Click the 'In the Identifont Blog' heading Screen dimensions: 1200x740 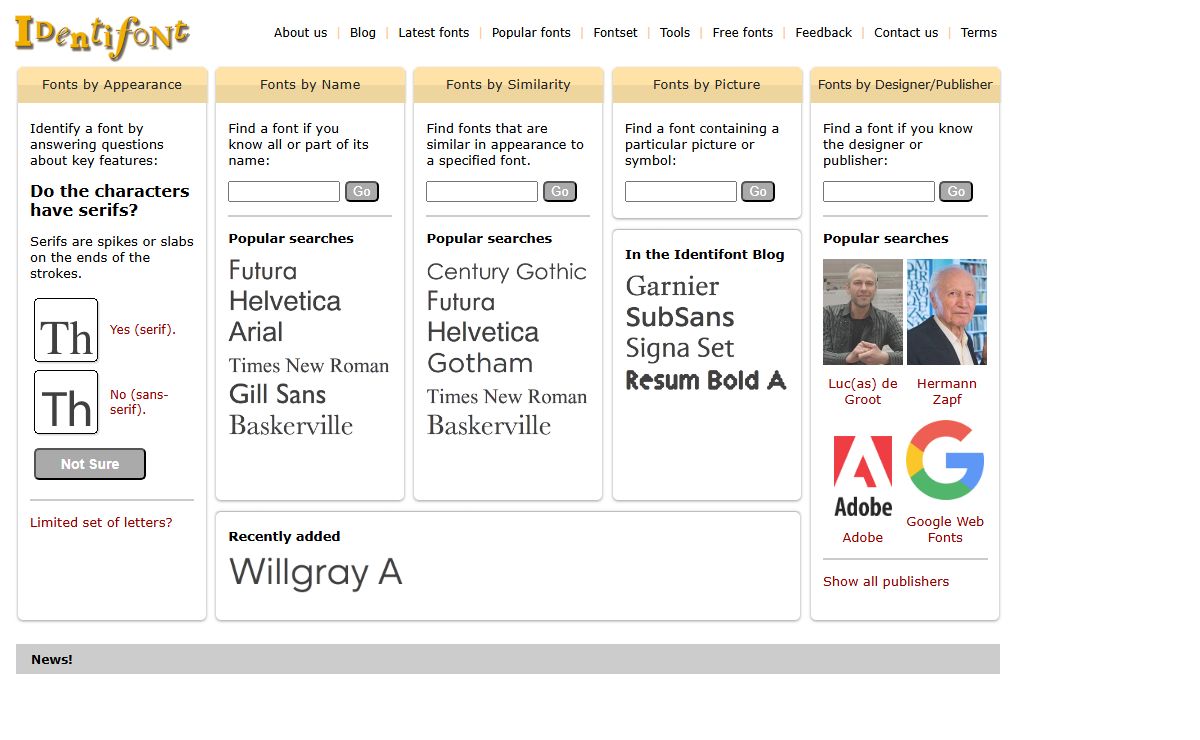pos(705,254)
